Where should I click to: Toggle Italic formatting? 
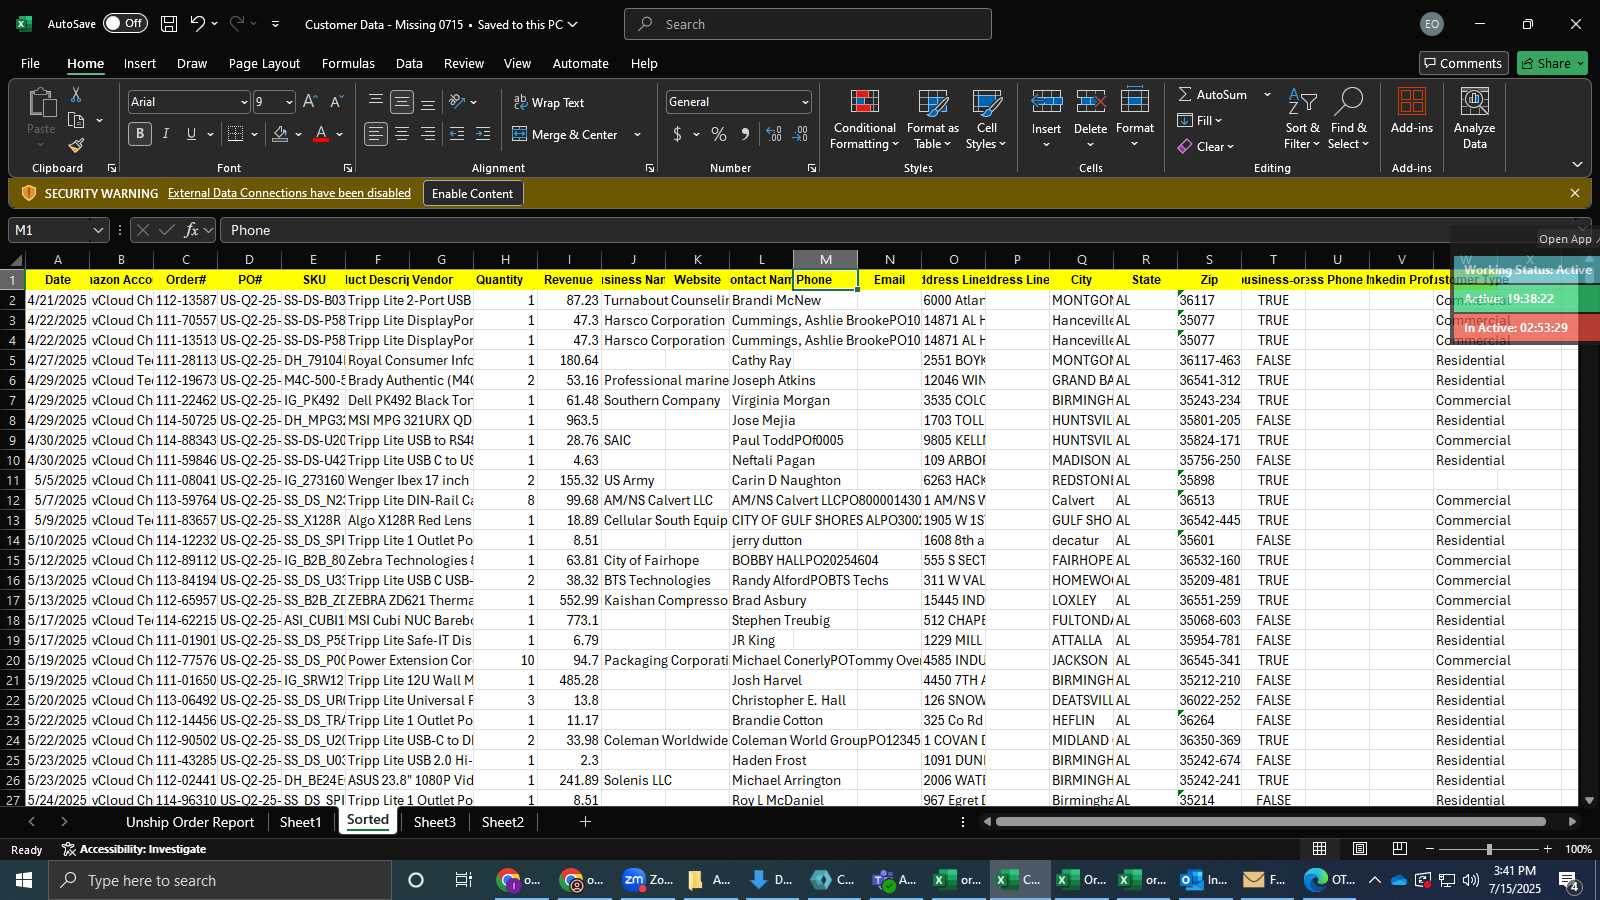coord(165,134)
